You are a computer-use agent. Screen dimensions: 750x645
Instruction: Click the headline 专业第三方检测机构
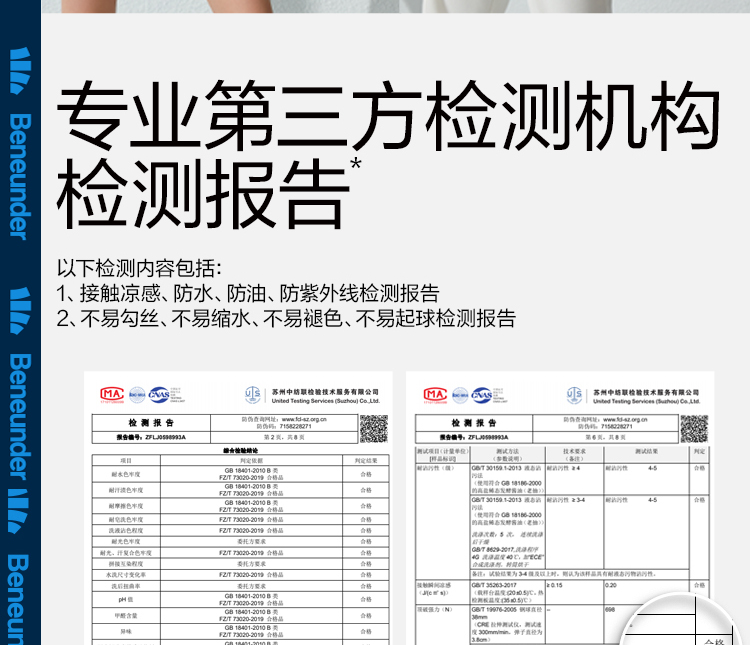point(388,115)
